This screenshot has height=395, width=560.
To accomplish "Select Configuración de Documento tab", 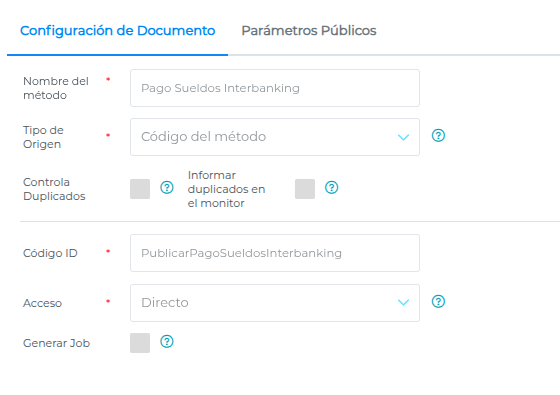I will [118, 31].
